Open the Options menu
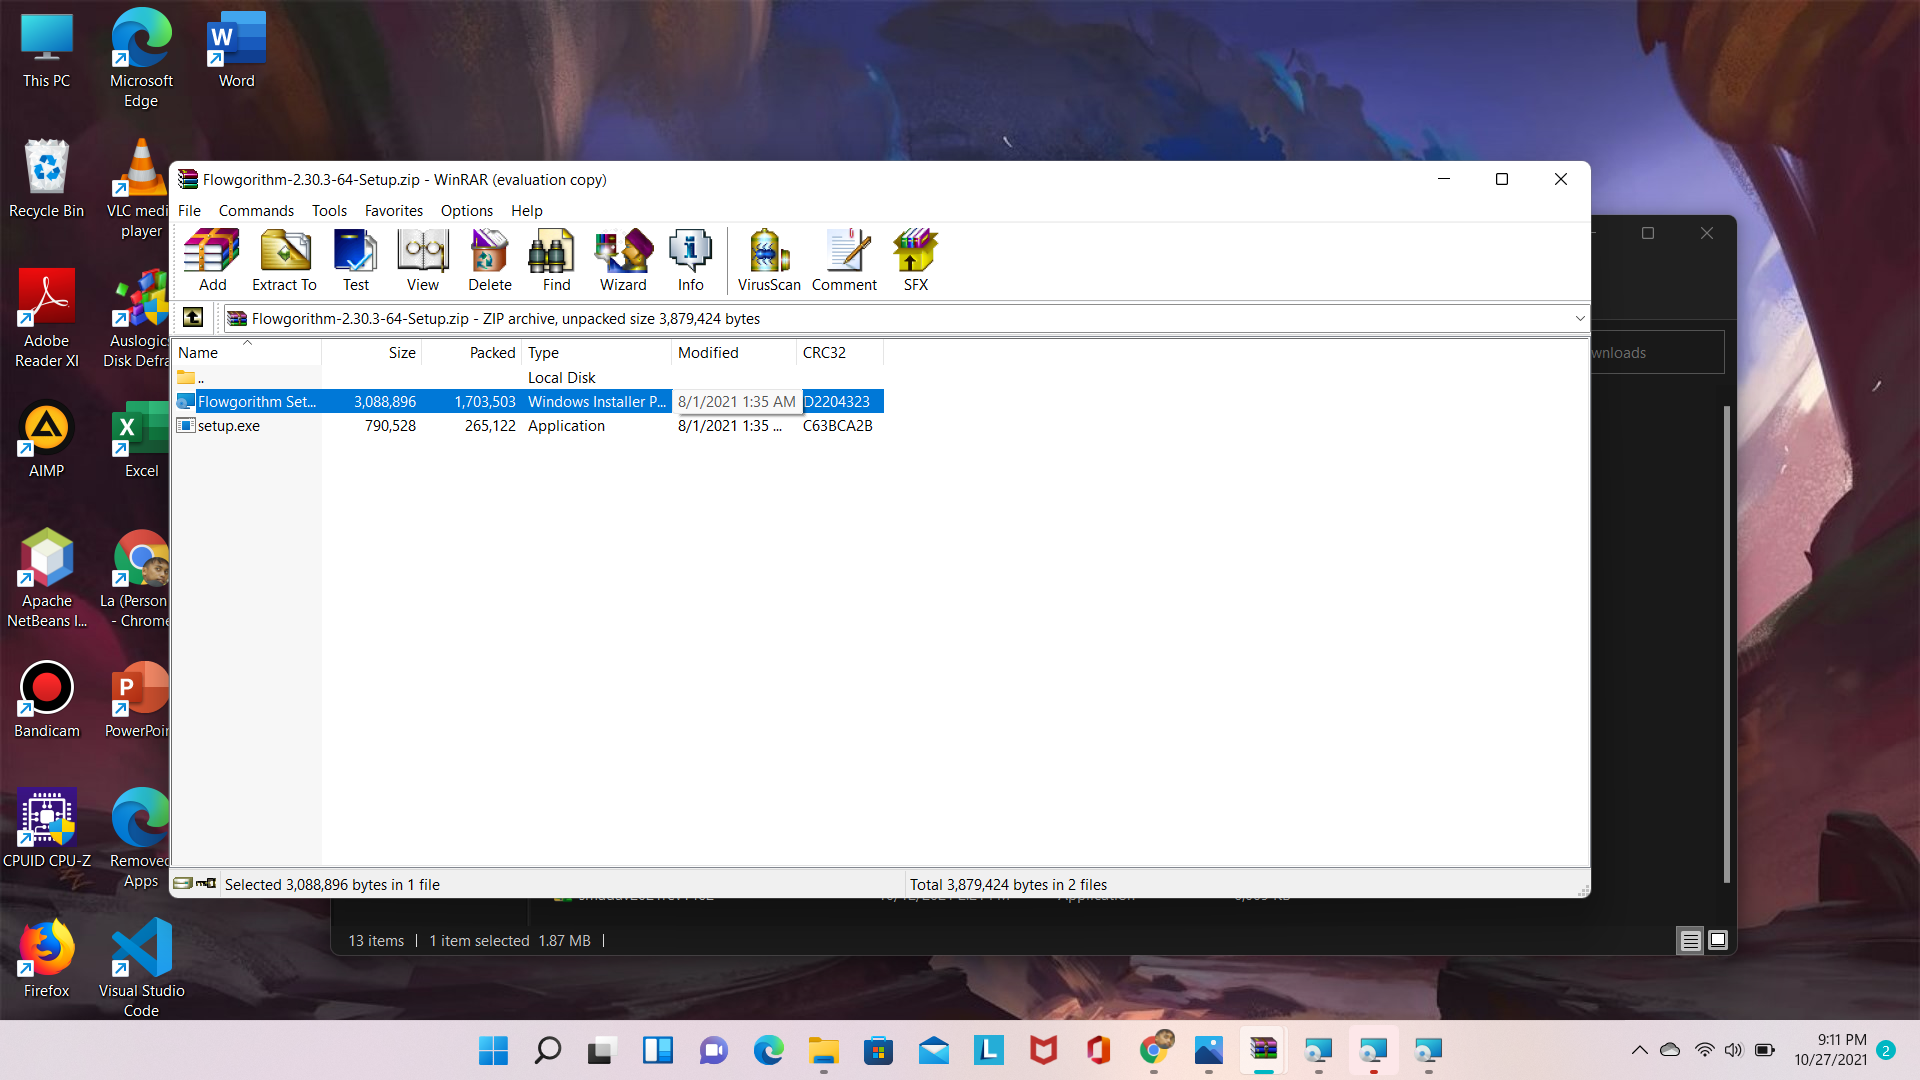Image resolution: width=1920 pixels, height=1080 pixels. click(466, 211)
